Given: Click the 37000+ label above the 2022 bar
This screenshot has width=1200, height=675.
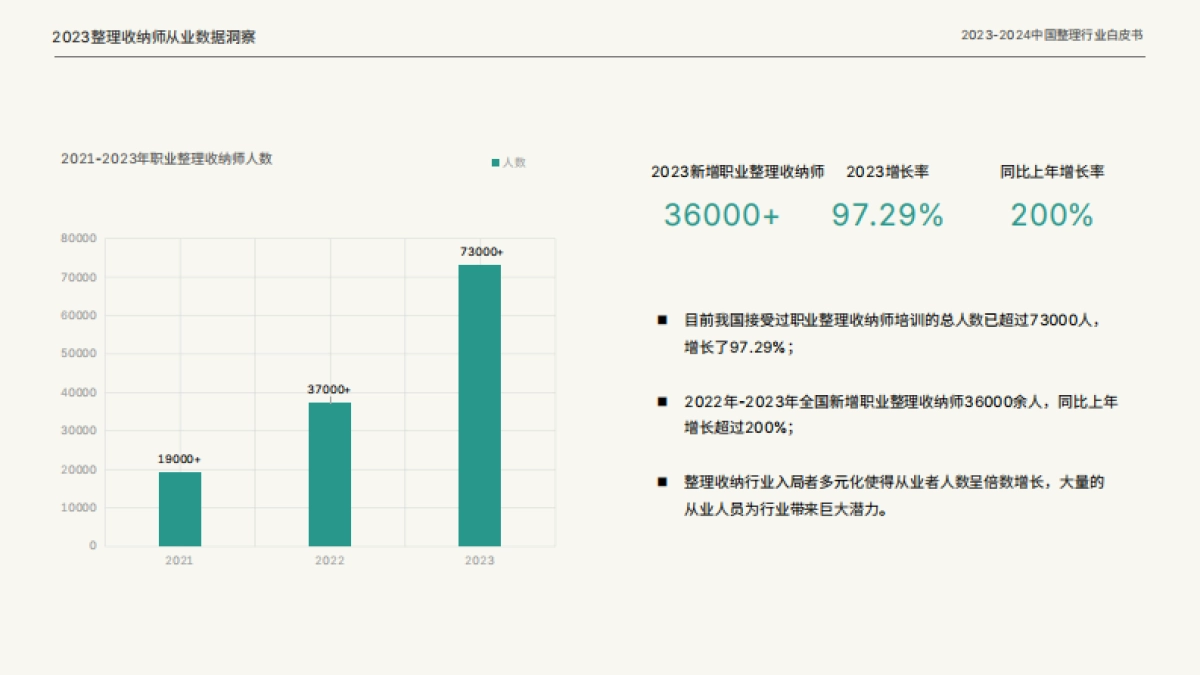Looking at the screenshot, I should tap(328, 392).
